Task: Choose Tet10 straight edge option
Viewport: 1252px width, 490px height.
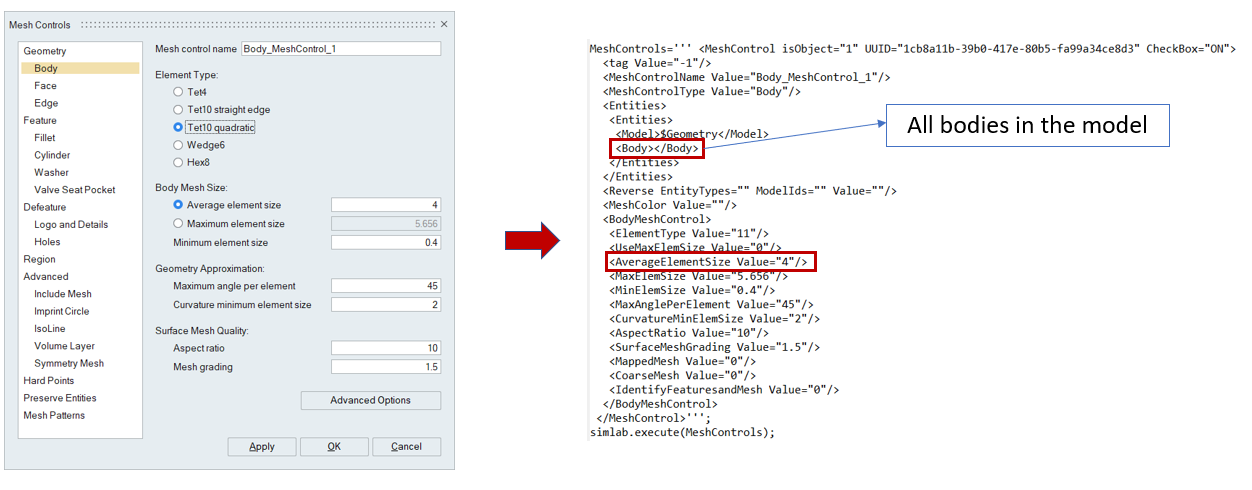Action: 178,110
